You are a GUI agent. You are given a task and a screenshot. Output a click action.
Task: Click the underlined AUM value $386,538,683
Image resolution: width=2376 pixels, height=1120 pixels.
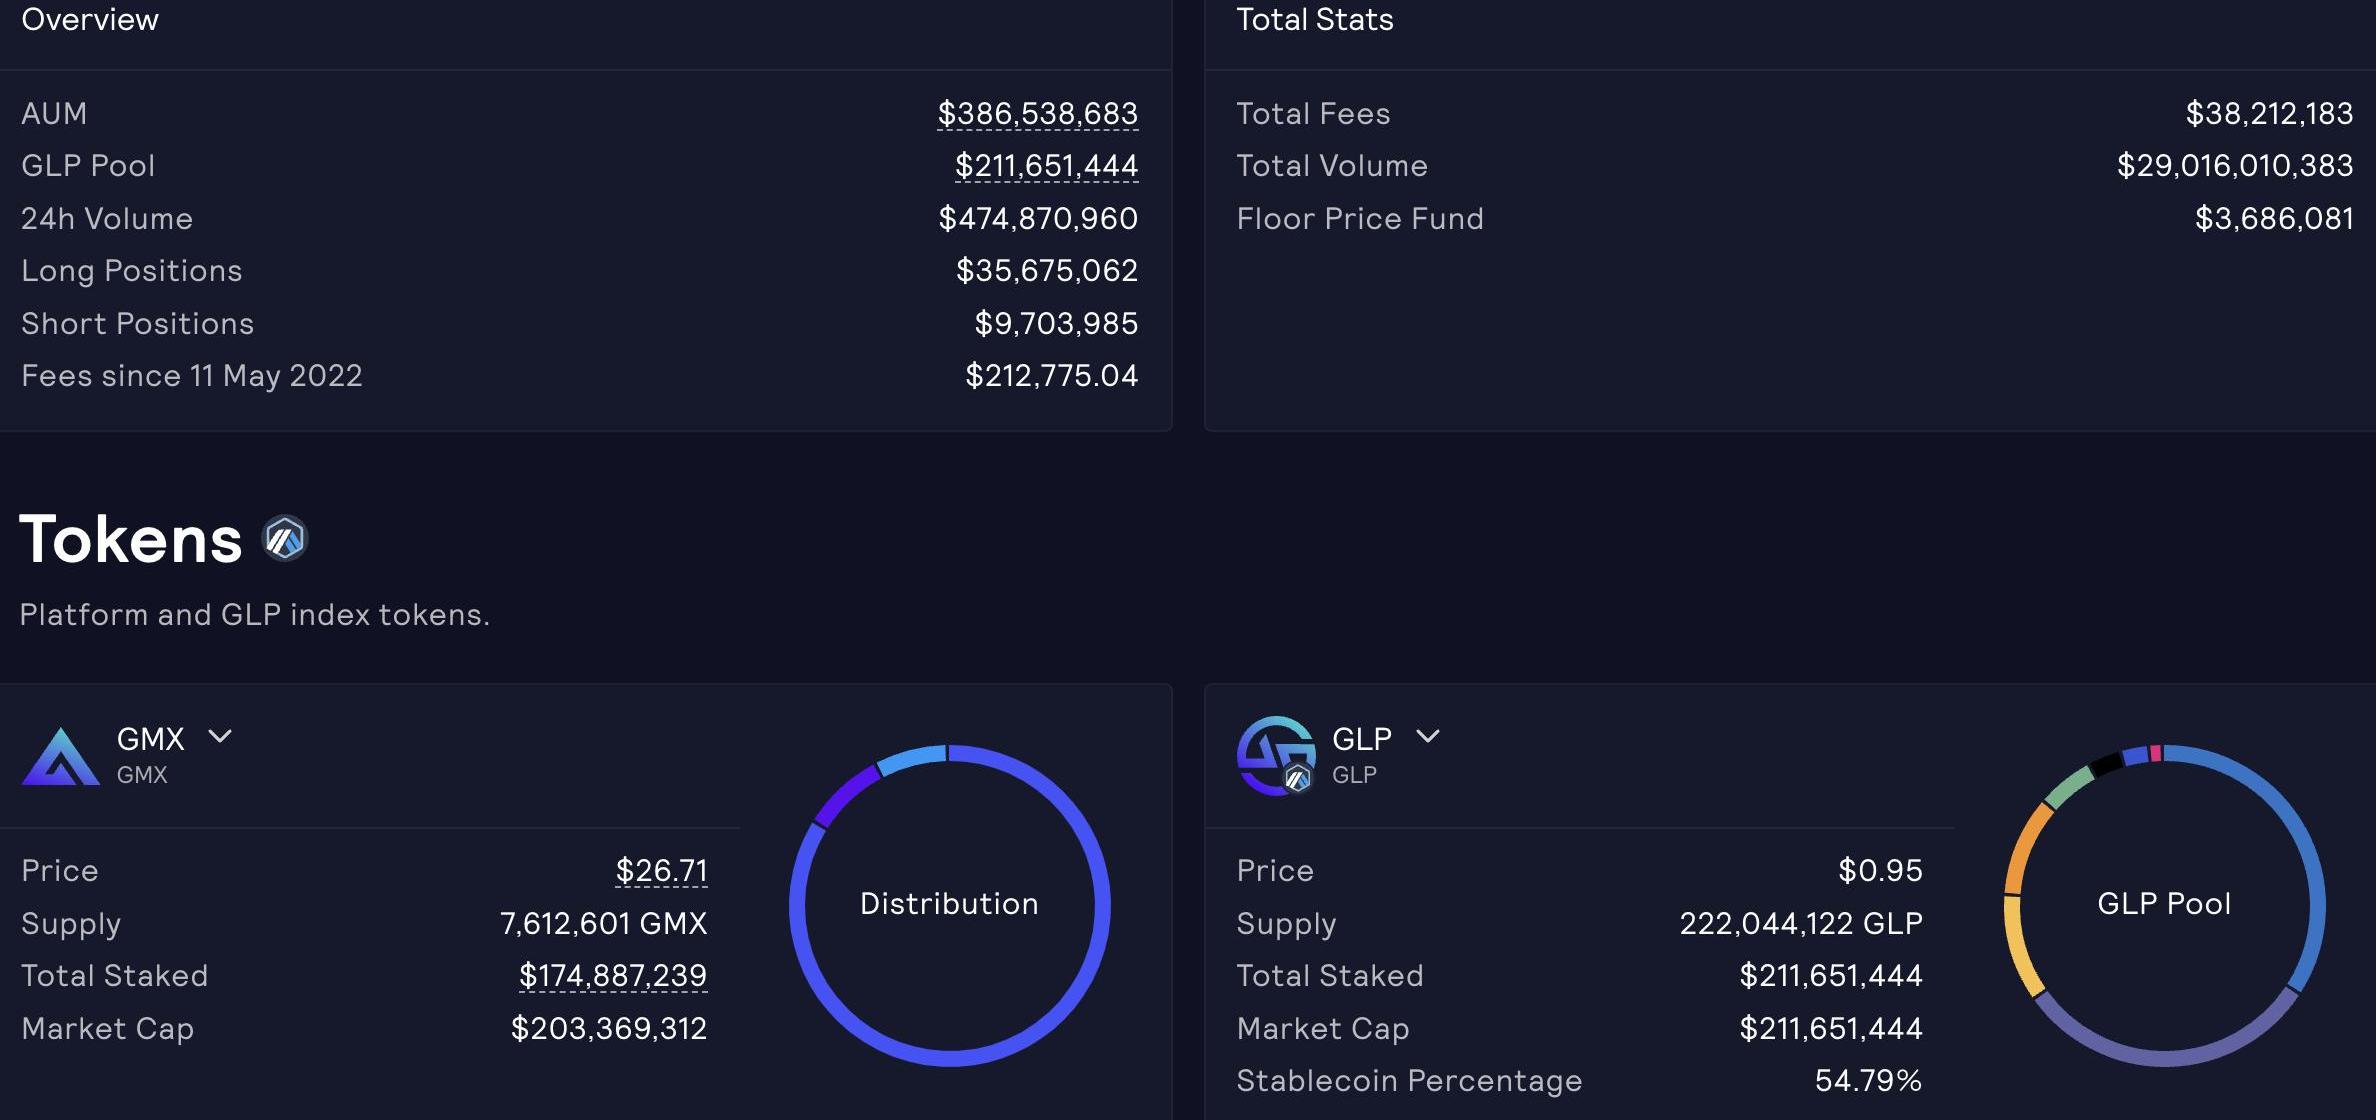1037,114
